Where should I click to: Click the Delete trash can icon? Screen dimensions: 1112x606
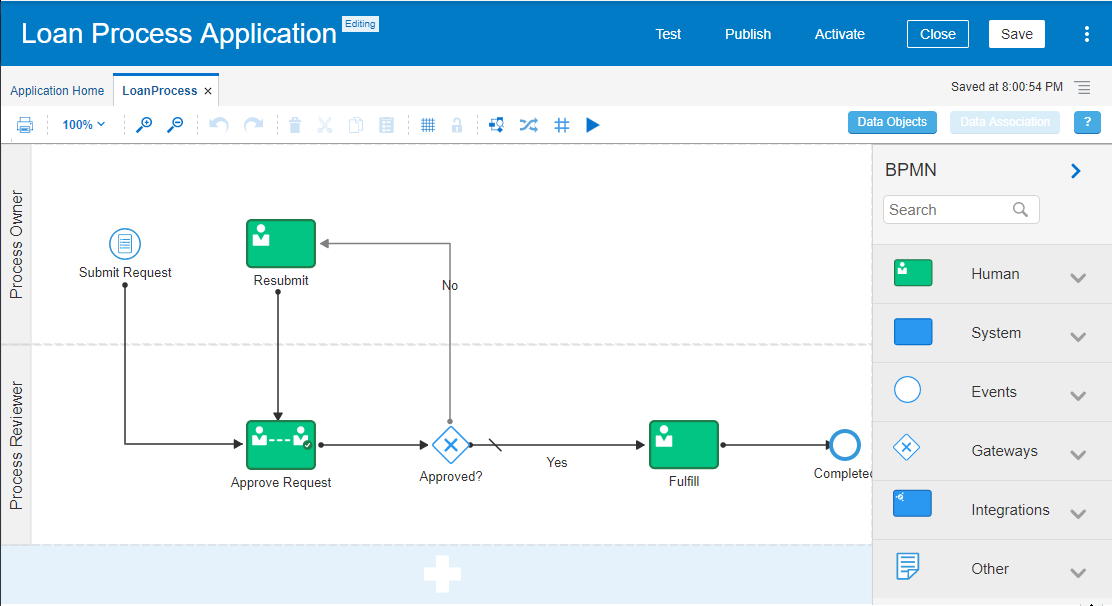pyautogui.click(x=295, y=125)
